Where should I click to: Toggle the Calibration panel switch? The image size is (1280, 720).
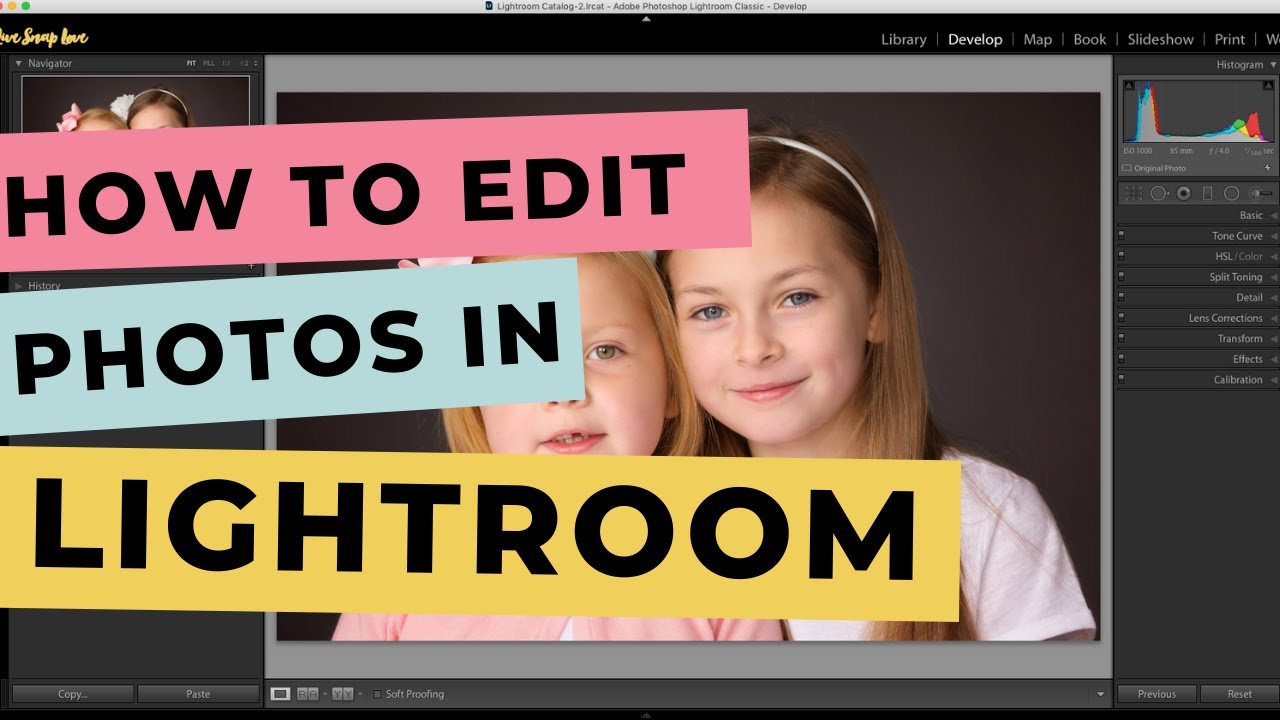coord(1121,379)
